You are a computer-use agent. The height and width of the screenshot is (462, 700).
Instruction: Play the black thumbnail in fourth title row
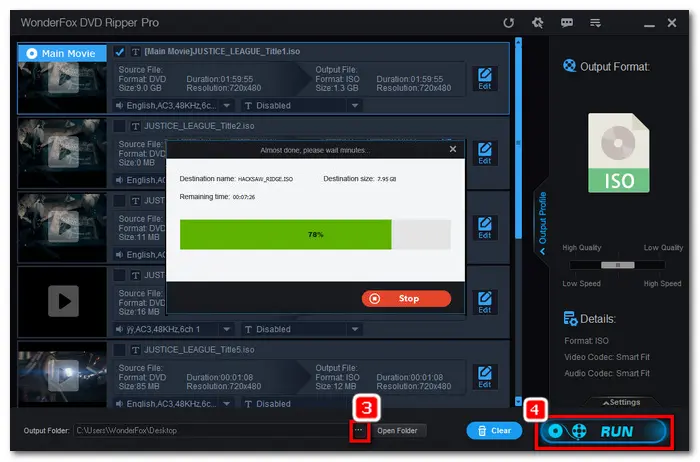[63, 301]
